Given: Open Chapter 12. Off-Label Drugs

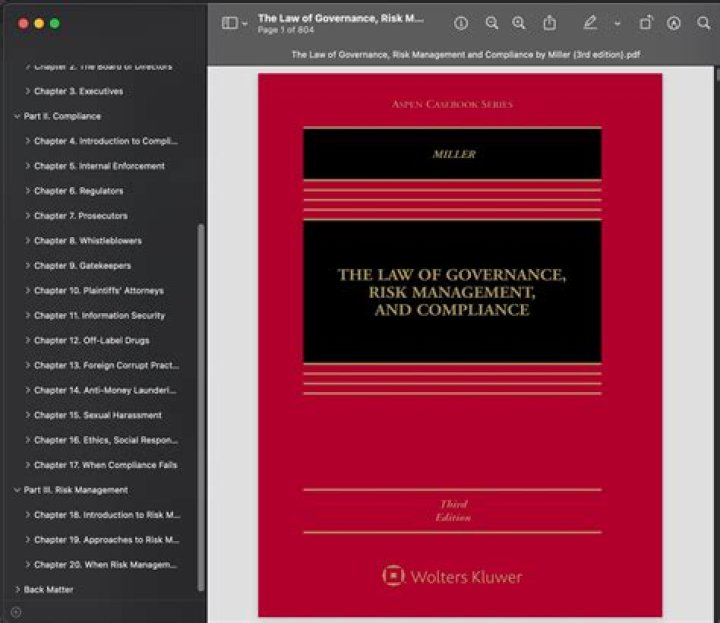Looking at the screenshot, I should pyautogui.click(x=92, y=340).
